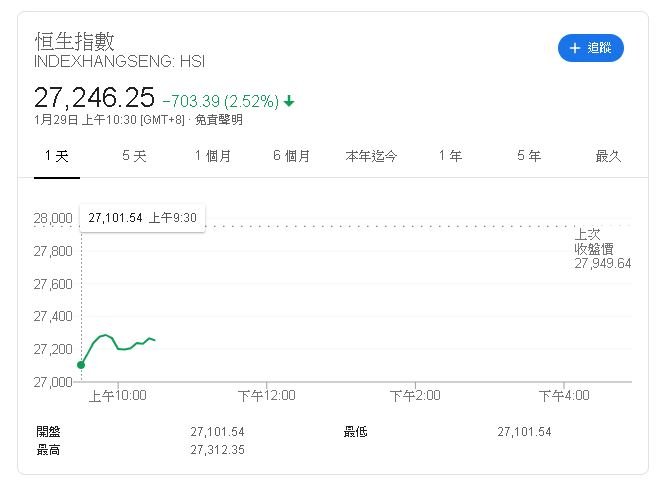Click the 最高 value 27,312.35
The height and width of the screenshot is (494, 671).
217,450
